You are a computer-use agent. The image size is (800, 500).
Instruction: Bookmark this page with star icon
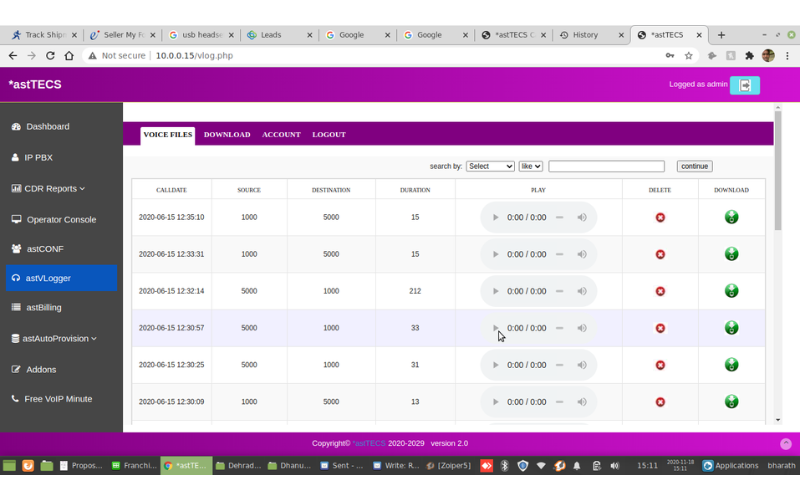pyautogui.click(x=688, y=56)
